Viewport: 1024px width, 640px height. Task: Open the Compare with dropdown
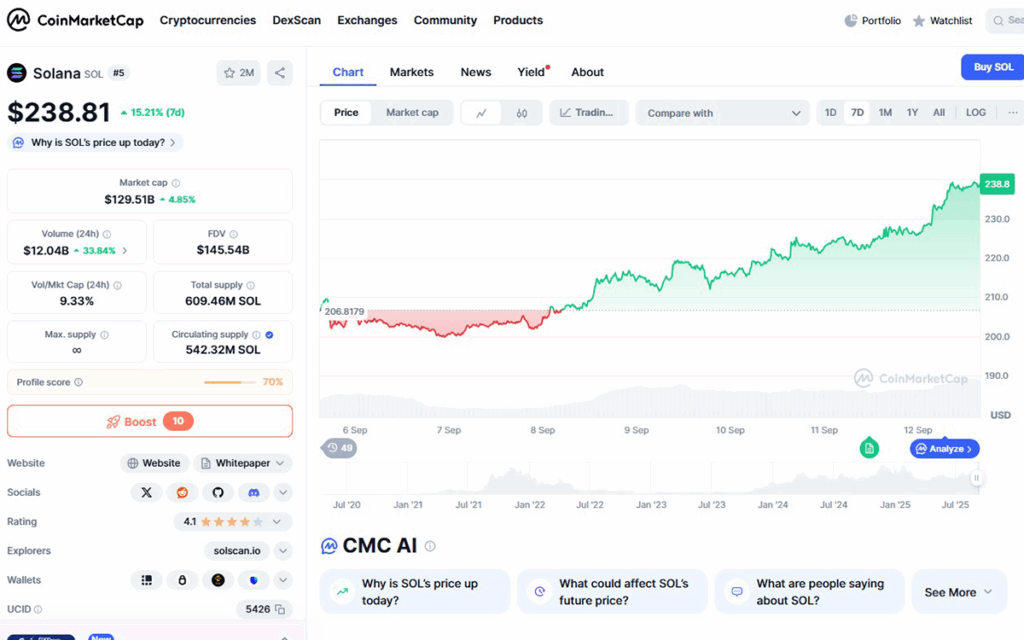[722, 113]
